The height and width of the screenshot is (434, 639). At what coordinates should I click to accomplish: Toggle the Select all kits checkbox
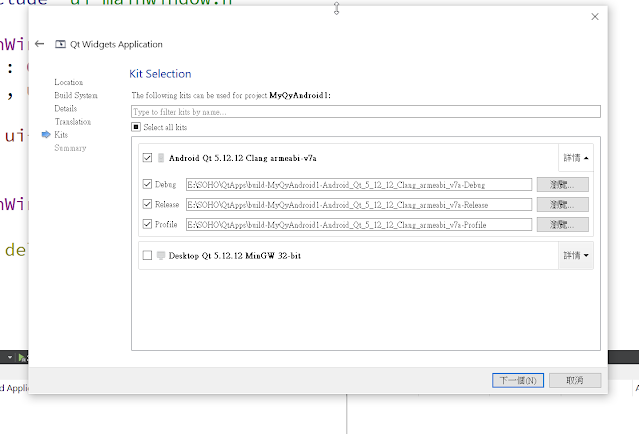coord(136,127)
